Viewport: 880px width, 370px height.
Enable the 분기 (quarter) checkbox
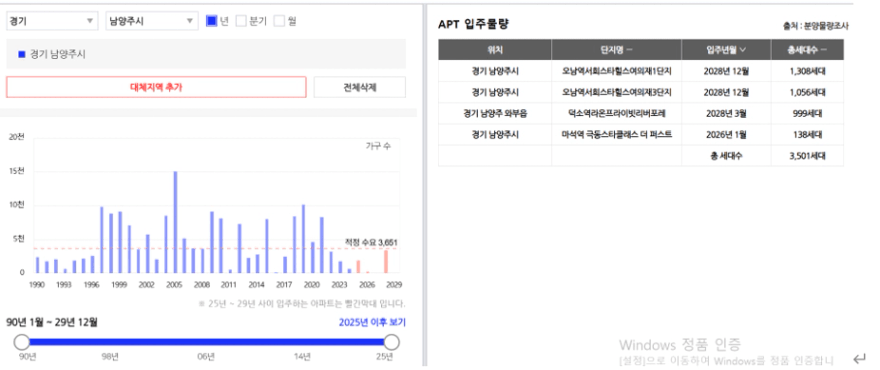coord(241,21)
